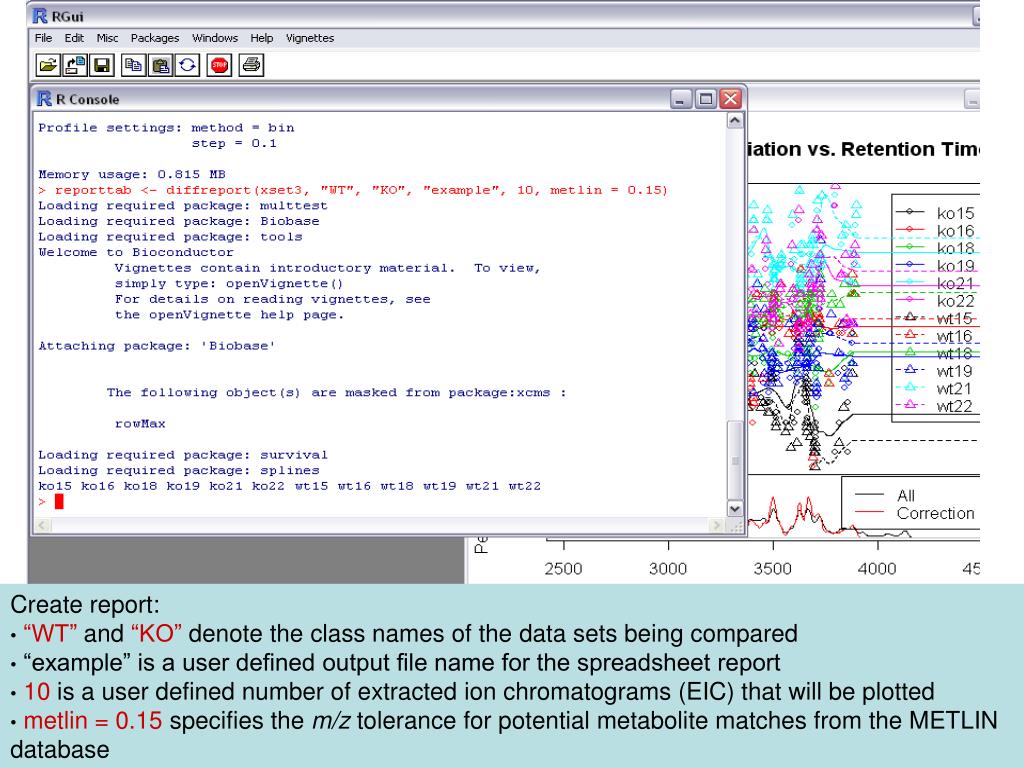
Task: Click 'Loading required package: survival' line
Action: click(x=183, y=455)
